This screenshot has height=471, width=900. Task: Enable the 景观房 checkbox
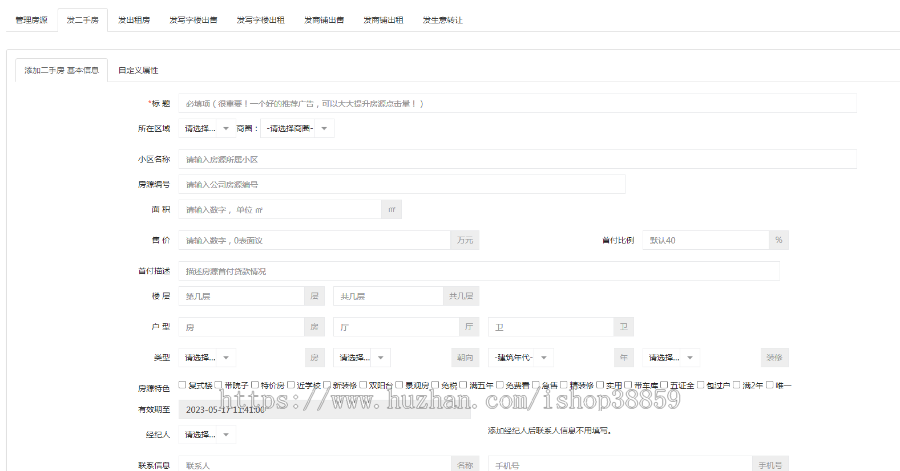[x=399, y=385]
